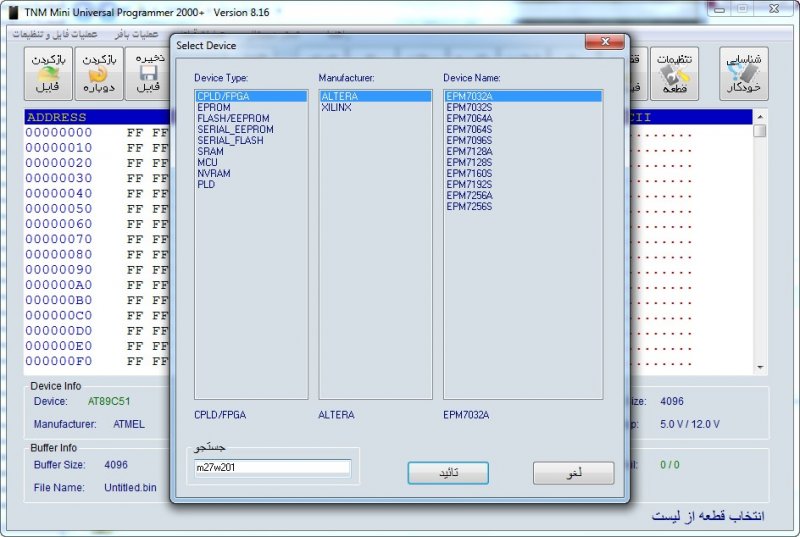Image resolution: width=800 pixels, height=537 pixels.
Task: Click search field containing m27w201
Action: coord(272,468)
